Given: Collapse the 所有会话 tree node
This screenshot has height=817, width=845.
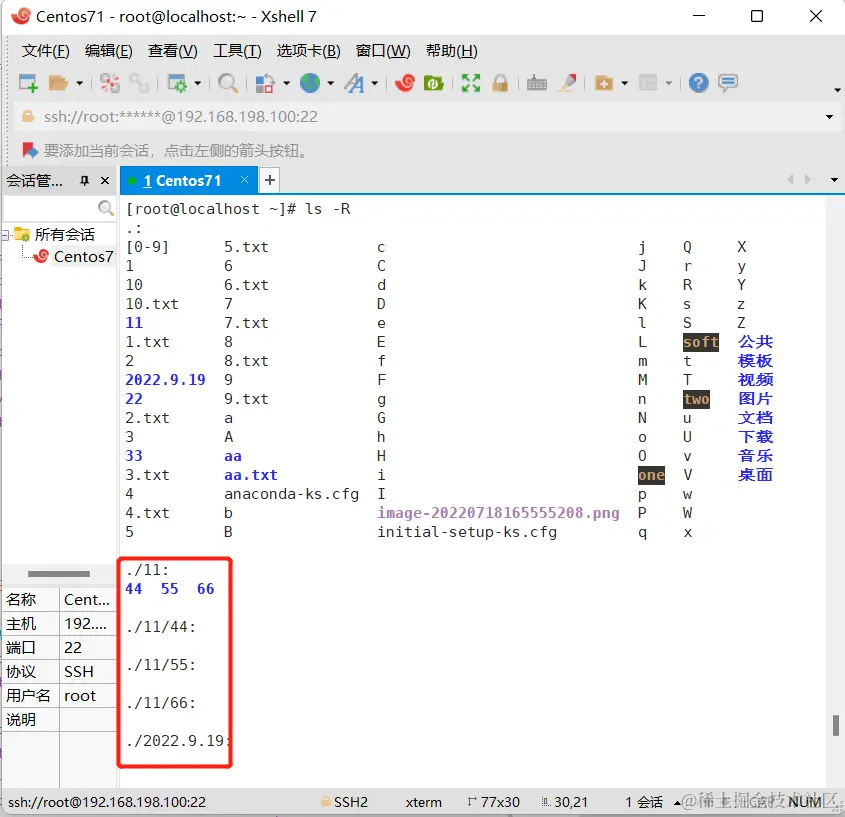Looking at the screenshot, I should [7, 235].
